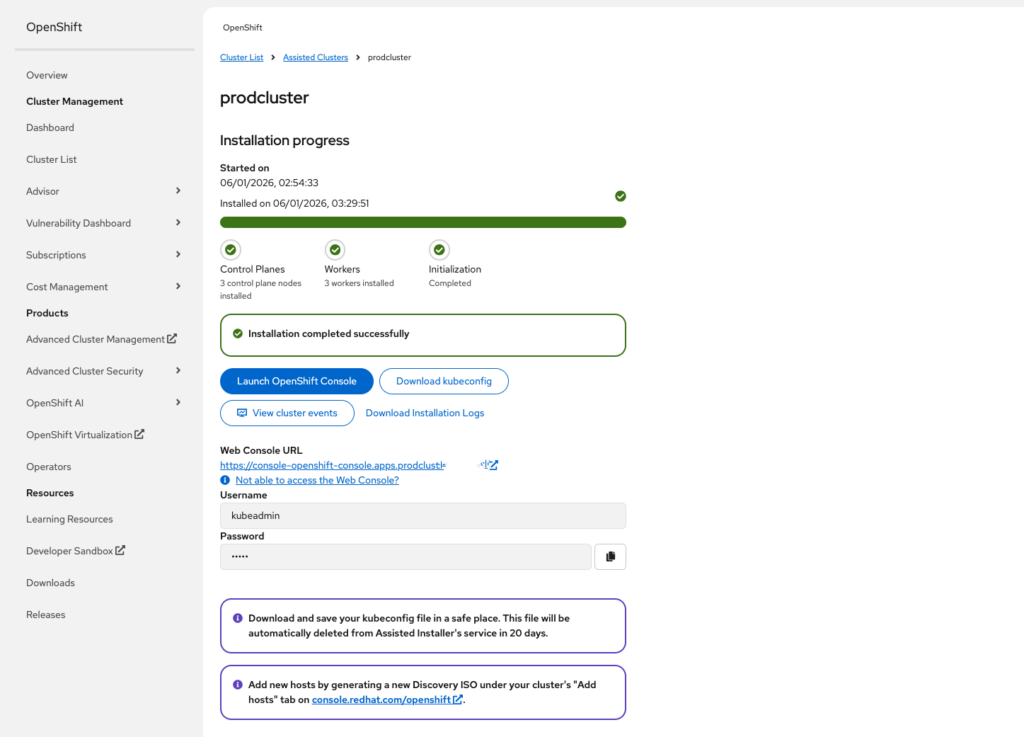The width and height of the screenshot is (1024, 737).
Task: Click the green installation progress bar
Action: pyautogui.click(x=422, y=222)
